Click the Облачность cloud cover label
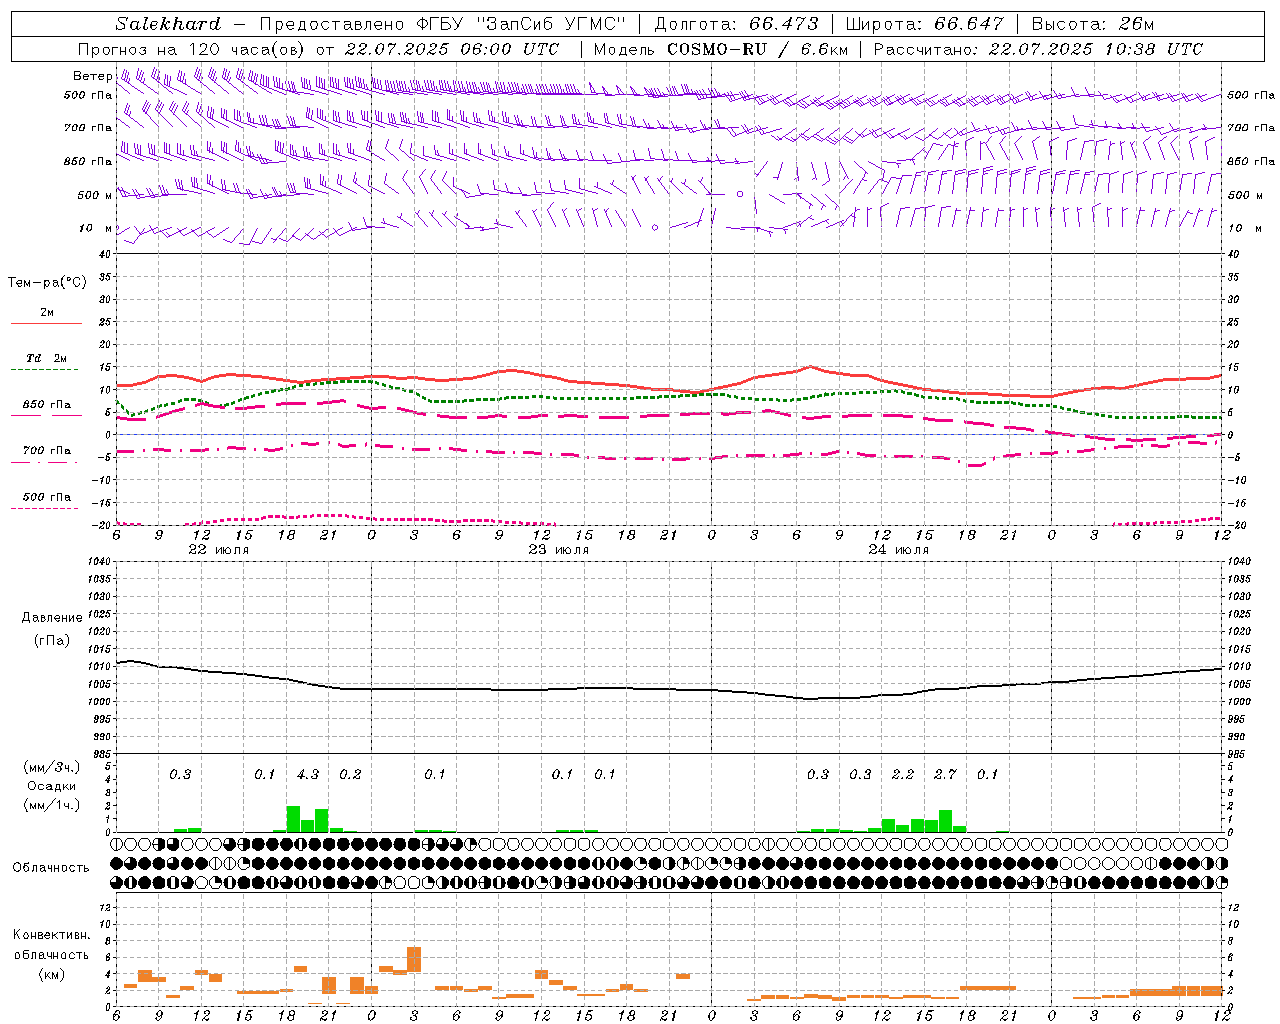 (x=51, y=868)
